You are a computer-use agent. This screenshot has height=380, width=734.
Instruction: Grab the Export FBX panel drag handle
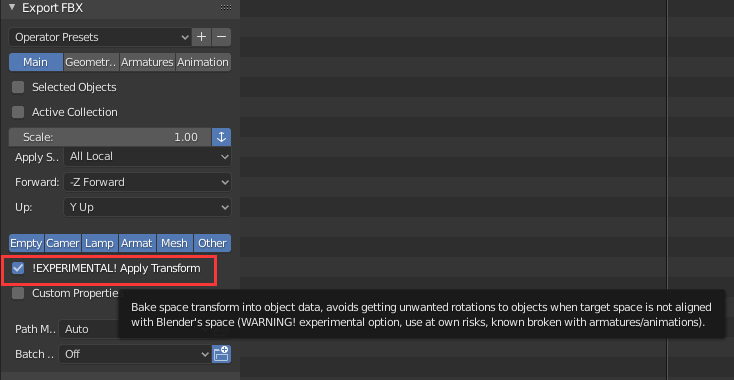226,7
